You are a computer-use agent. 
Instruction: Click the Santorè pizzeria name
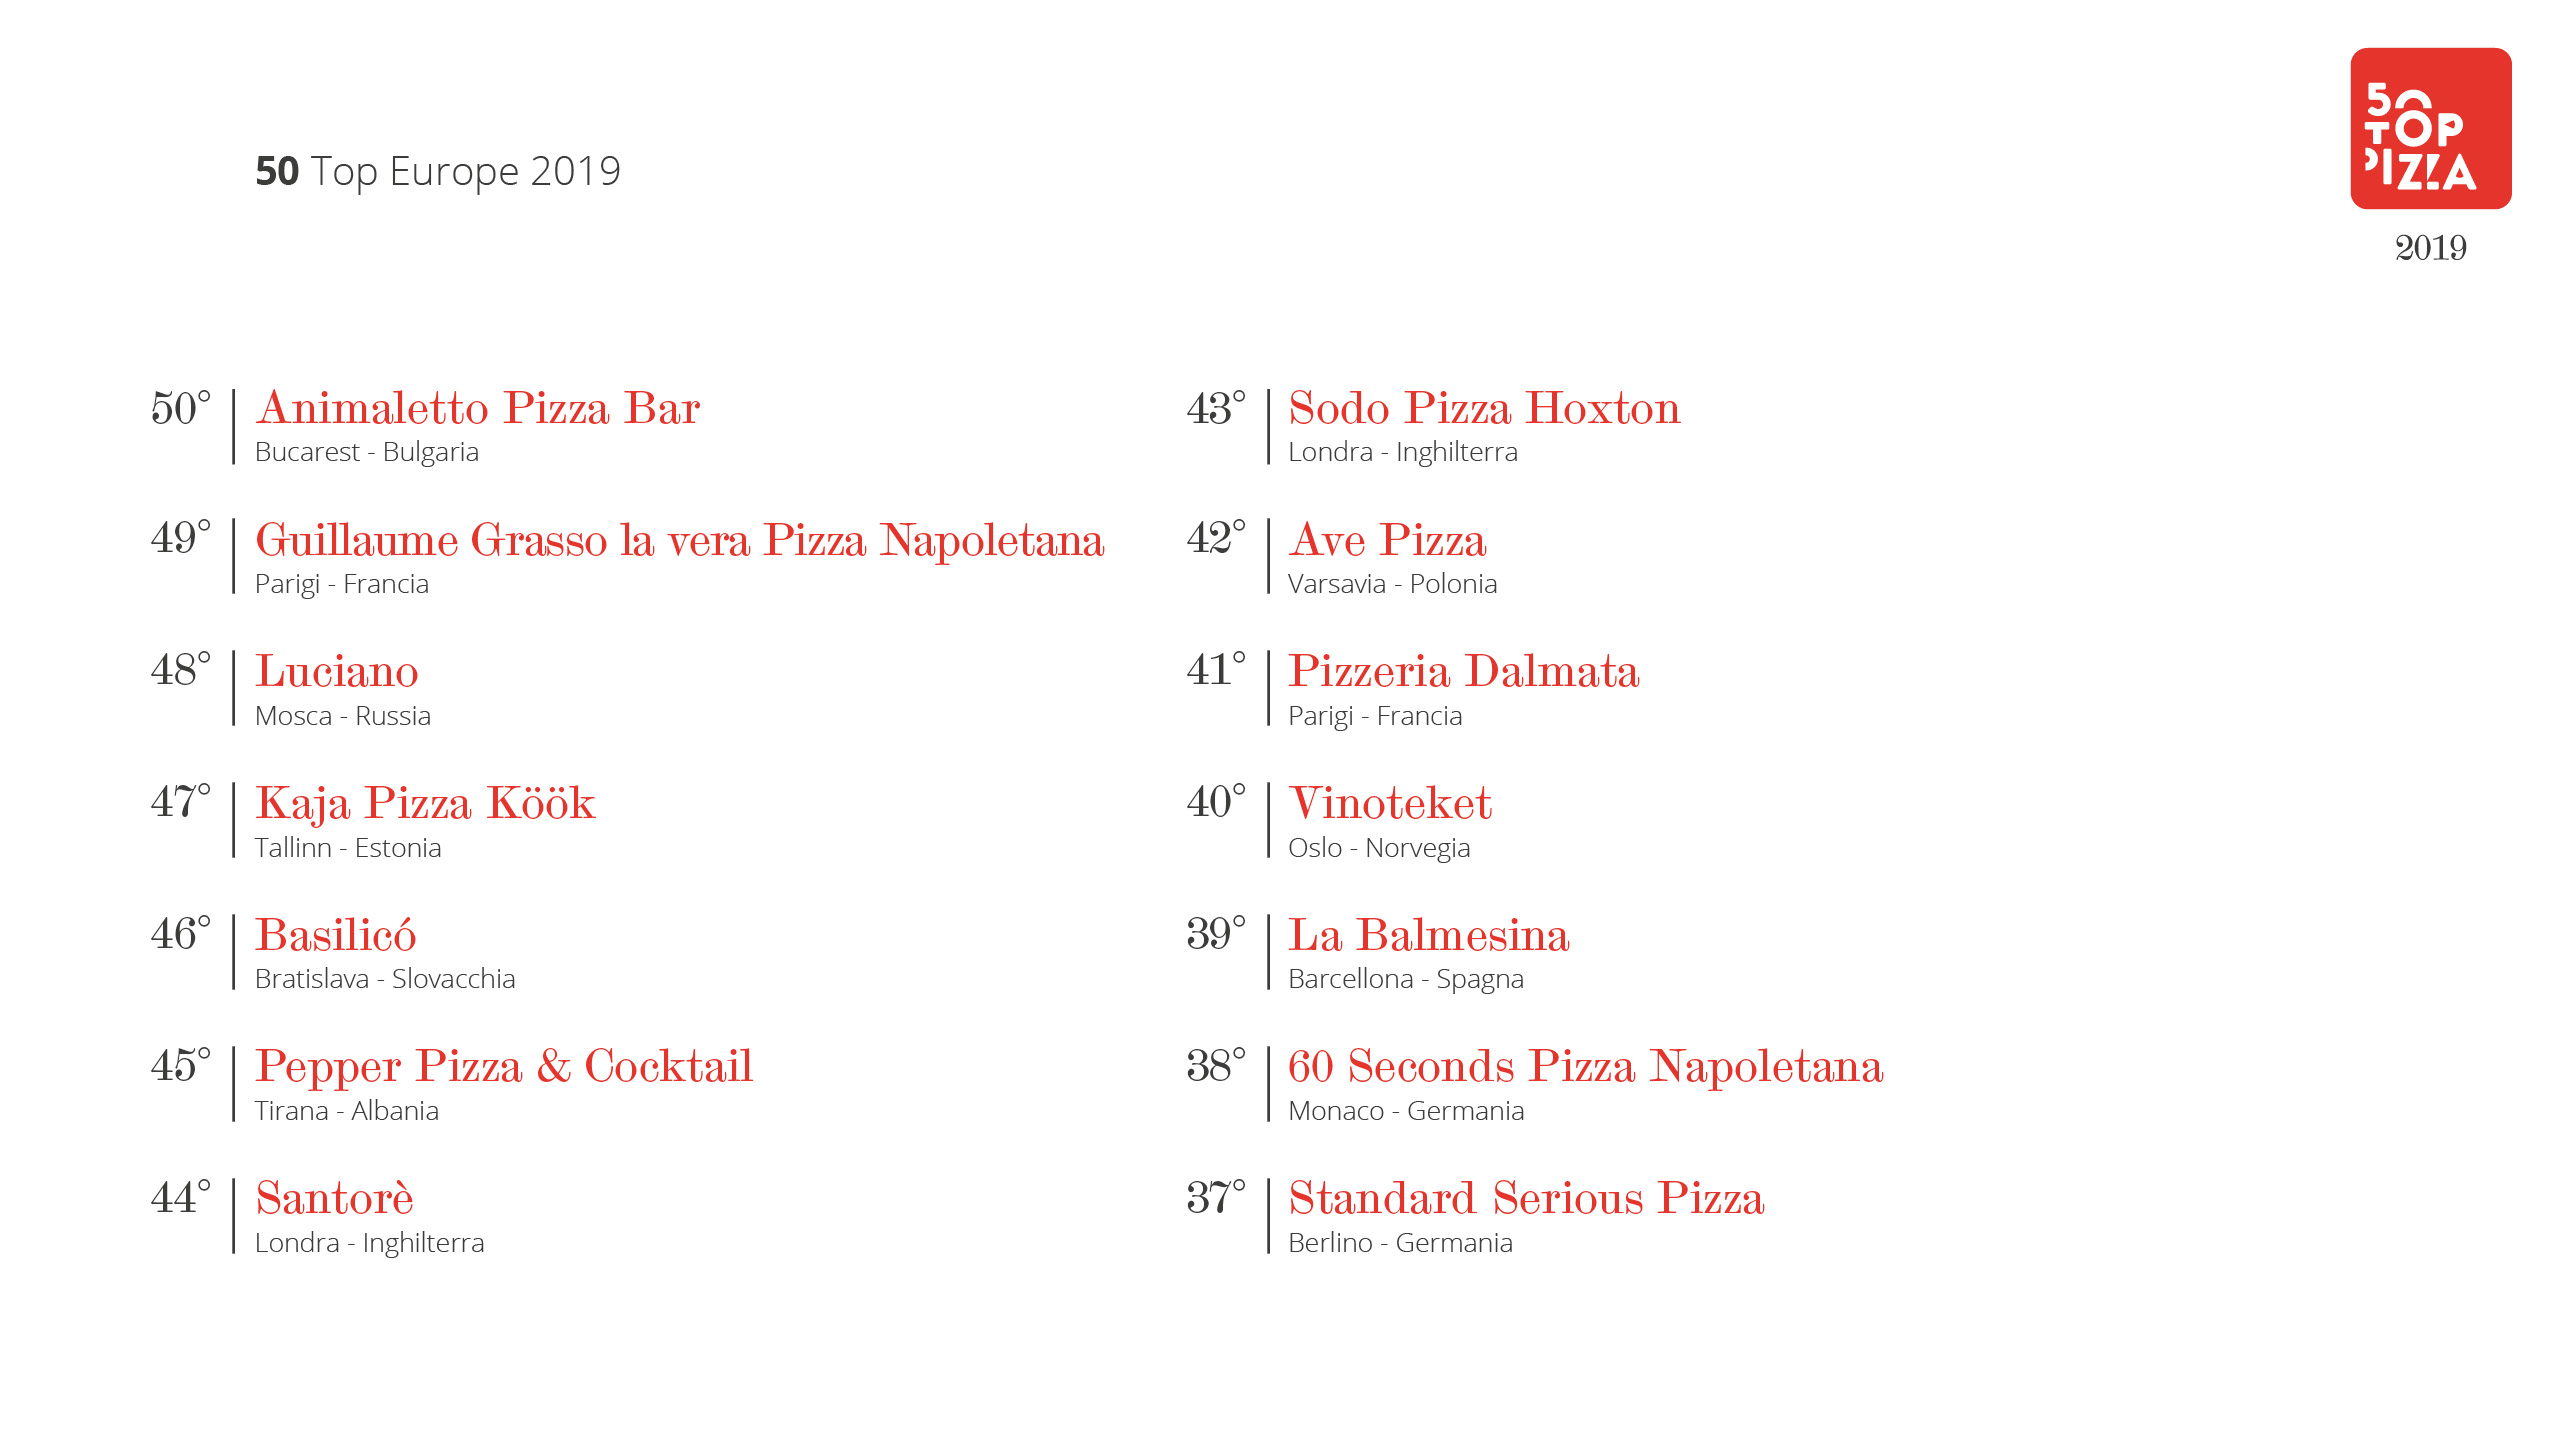(x=334, y=1199)
